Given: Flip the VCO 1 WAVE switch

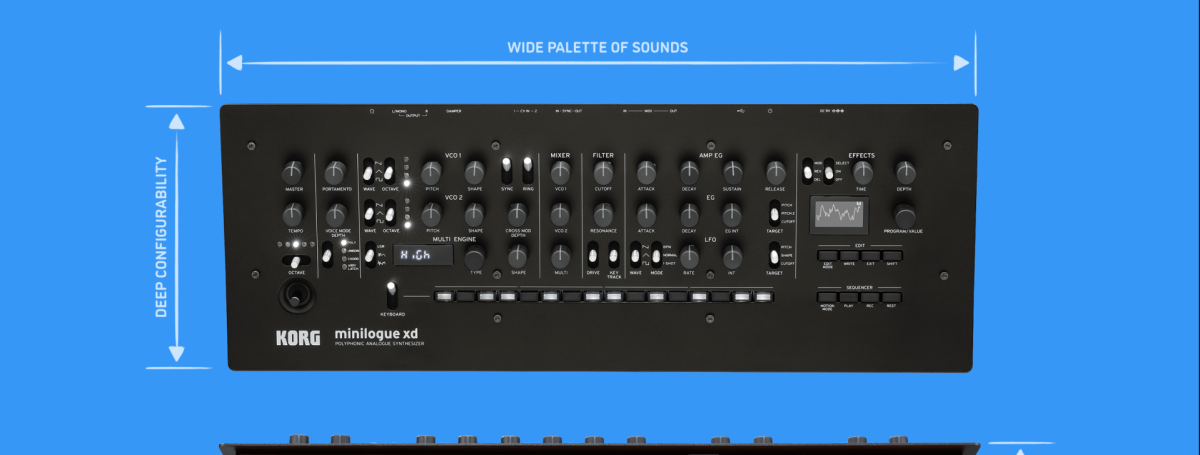Looking at the screenshot, I should (368, 169).
